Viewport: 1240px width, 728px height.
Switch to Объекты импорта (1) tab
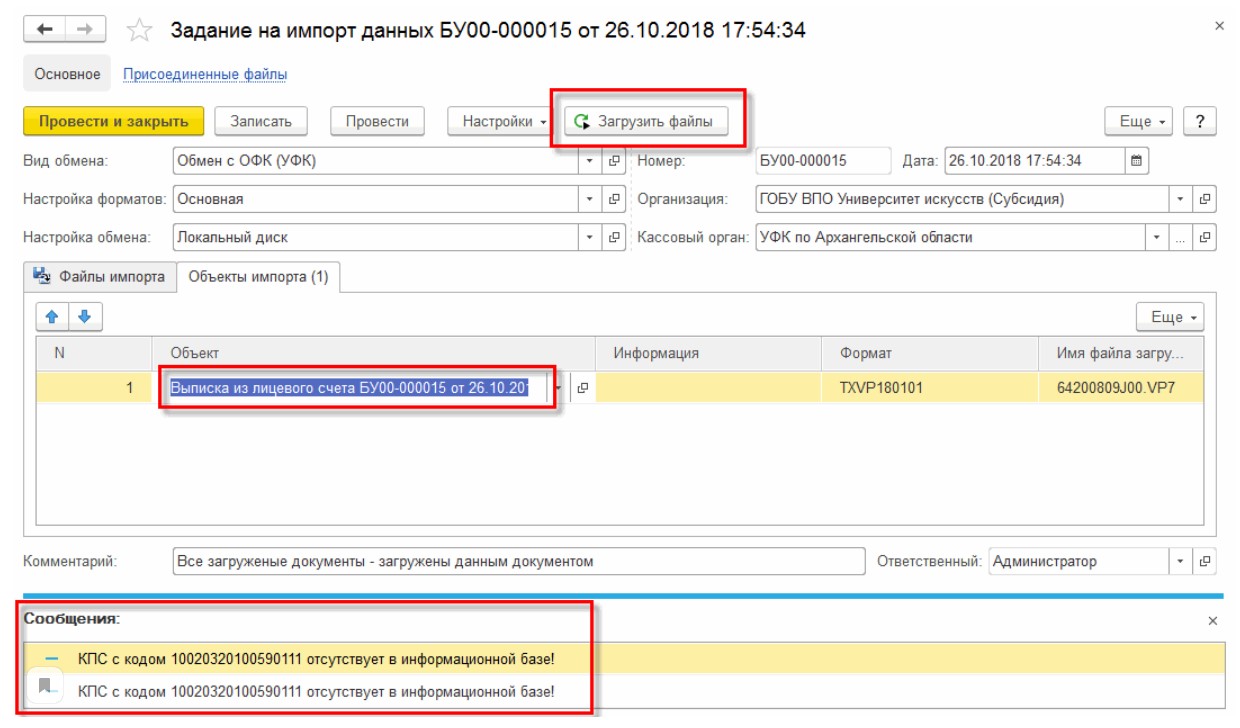click(x=258, y=277)
